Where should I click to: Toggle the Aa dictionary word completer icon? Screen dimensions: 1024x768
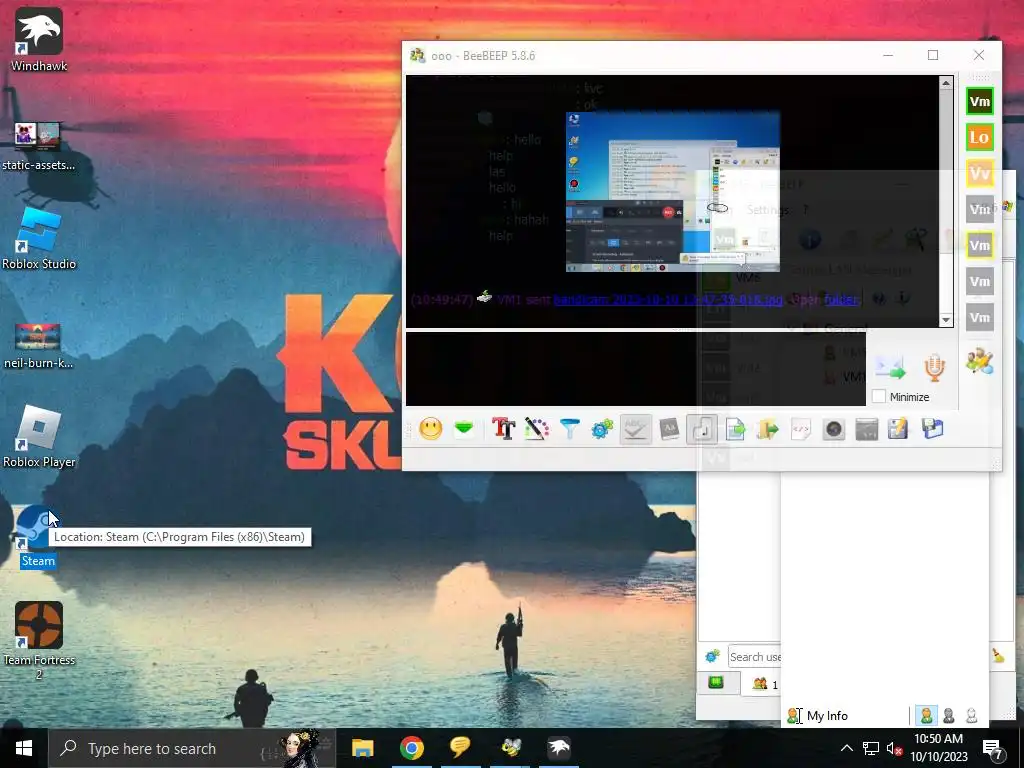point(669,429)
